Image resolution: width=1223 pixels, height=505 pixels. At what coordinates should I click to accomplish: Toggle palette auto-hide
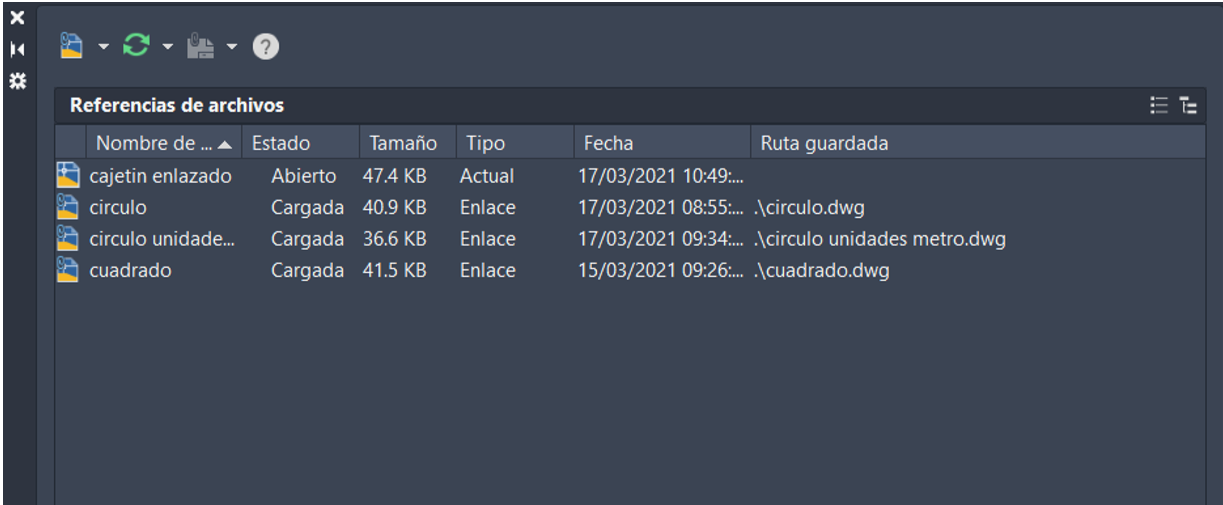click(17, 49)
